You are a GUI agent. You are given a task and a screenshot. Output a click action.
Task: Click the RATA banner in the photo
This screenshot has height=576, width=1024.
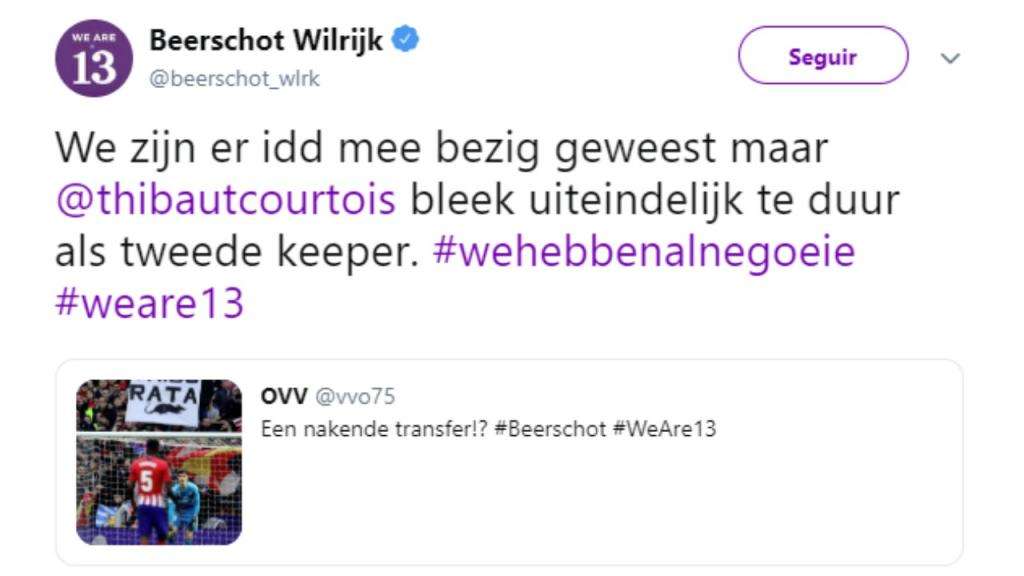coord(162,402)
